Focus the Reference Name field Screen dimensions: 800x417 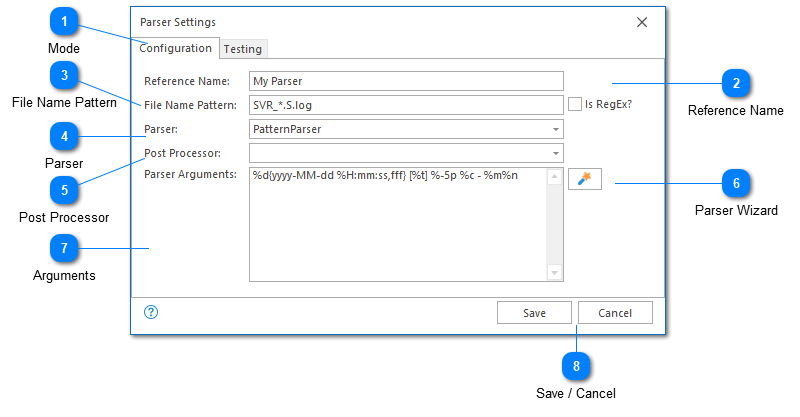406,81
